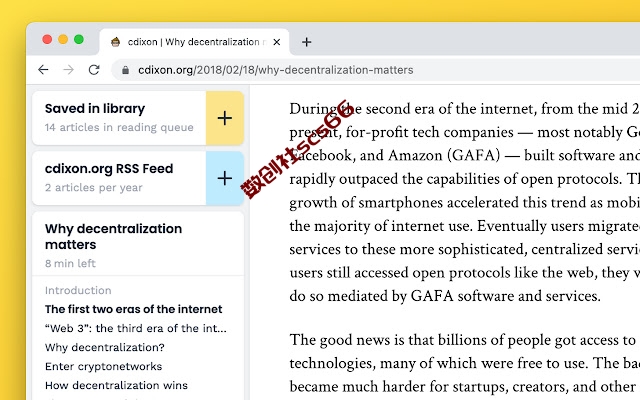Image resolution: width=640 pixels, height=400 pixels.
Task: Jump to 'Web 3: the third era' section
Action: [136, 328]
